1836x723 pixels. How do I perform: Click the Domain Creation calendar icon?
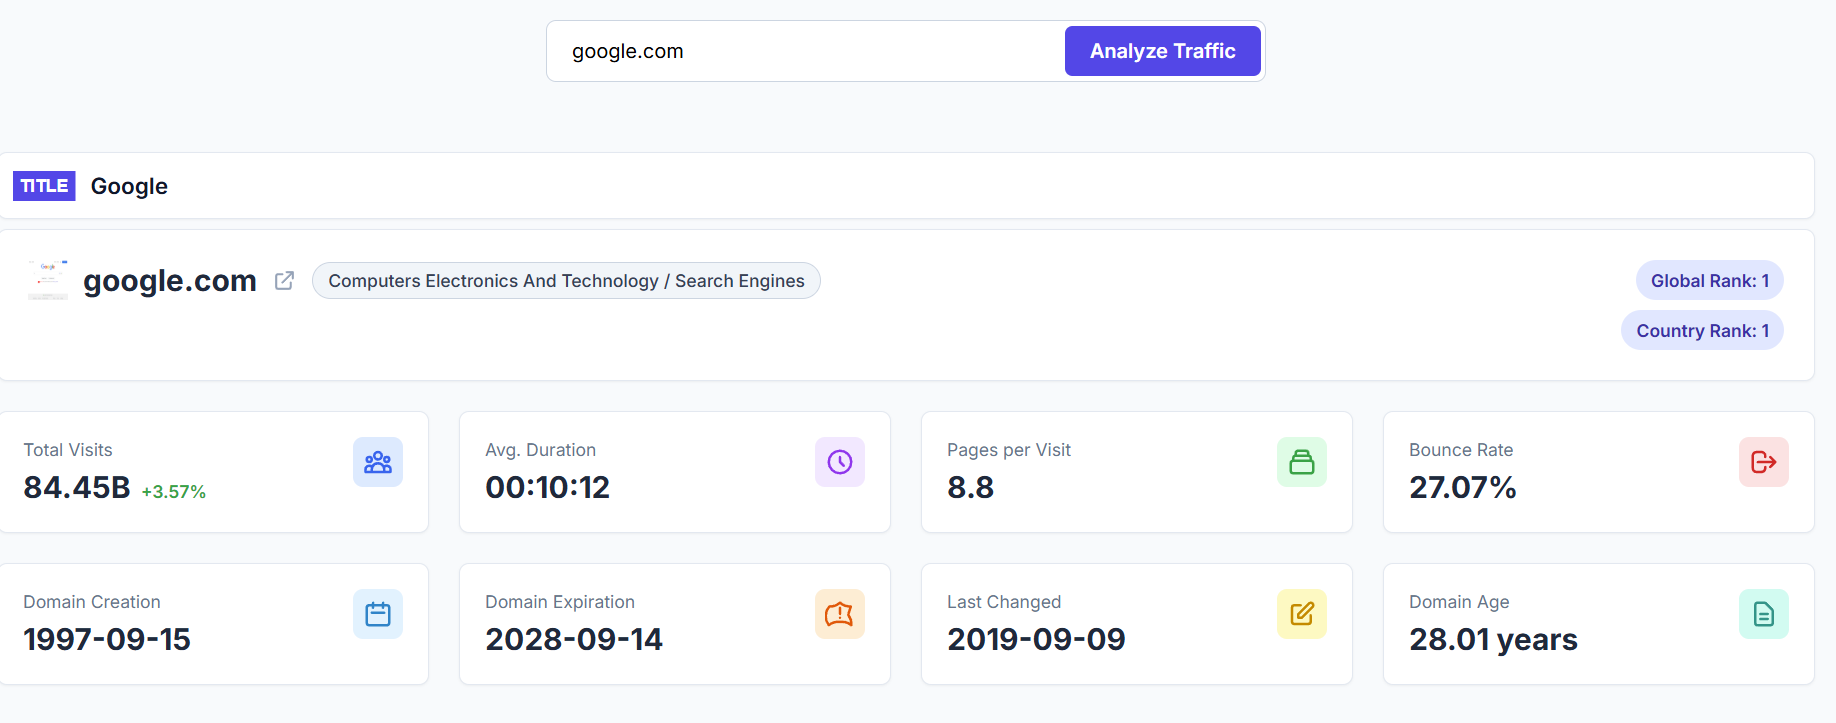(378, 614)
